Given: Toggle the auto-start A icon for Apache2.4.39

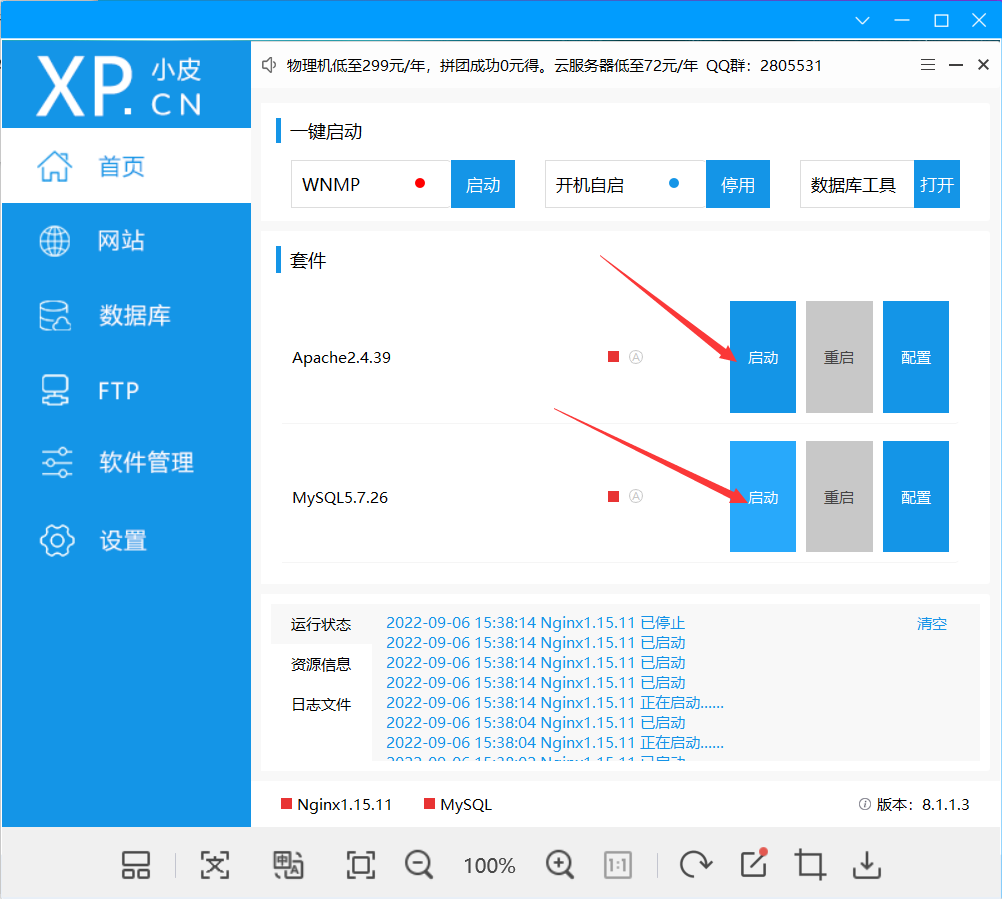Looking at the screenshot, I should click(x=636, y=357).
